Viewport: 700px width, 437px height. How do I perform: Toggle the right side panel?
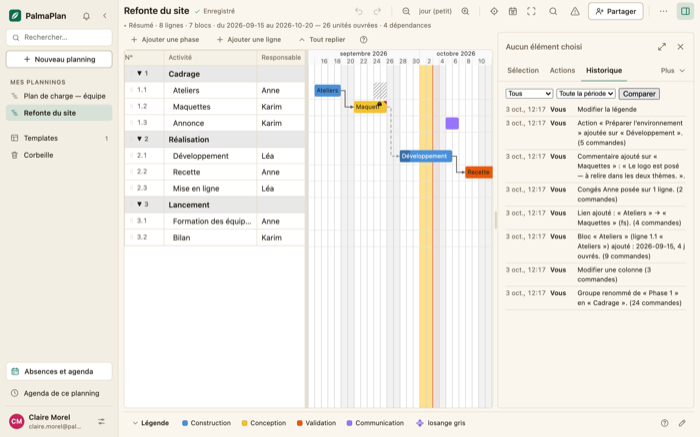685,11
